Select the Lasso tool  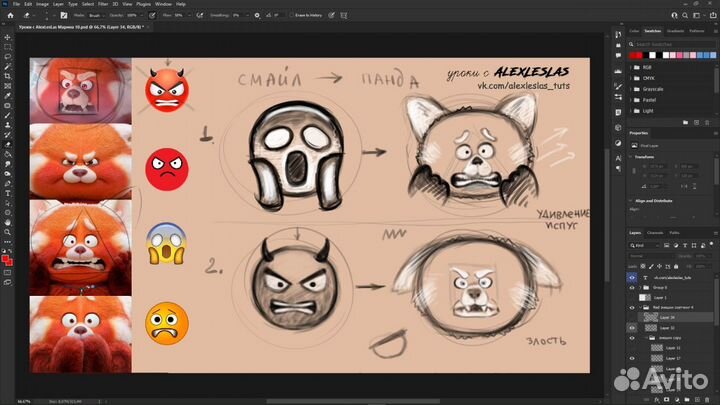click(x=7, y=57)
